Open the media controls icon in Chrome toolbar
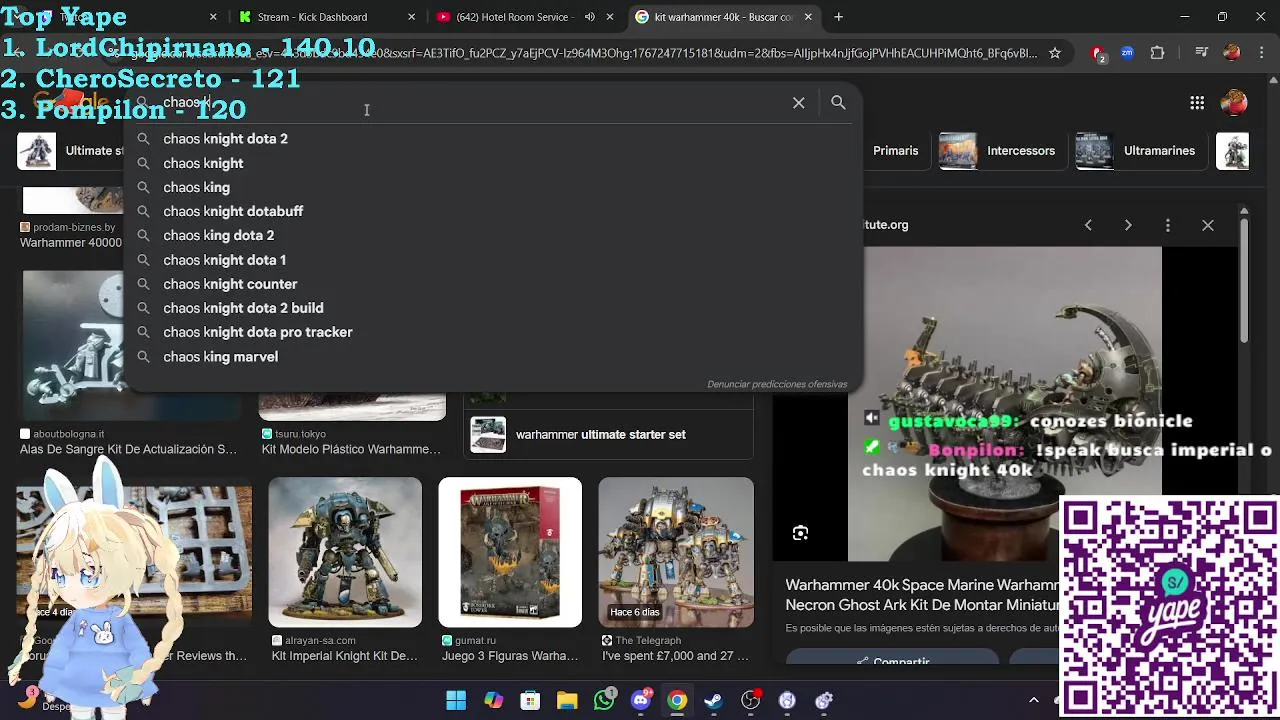Image resolution: width=1280 pixels, height=720 pixels. coord(1200,53)
